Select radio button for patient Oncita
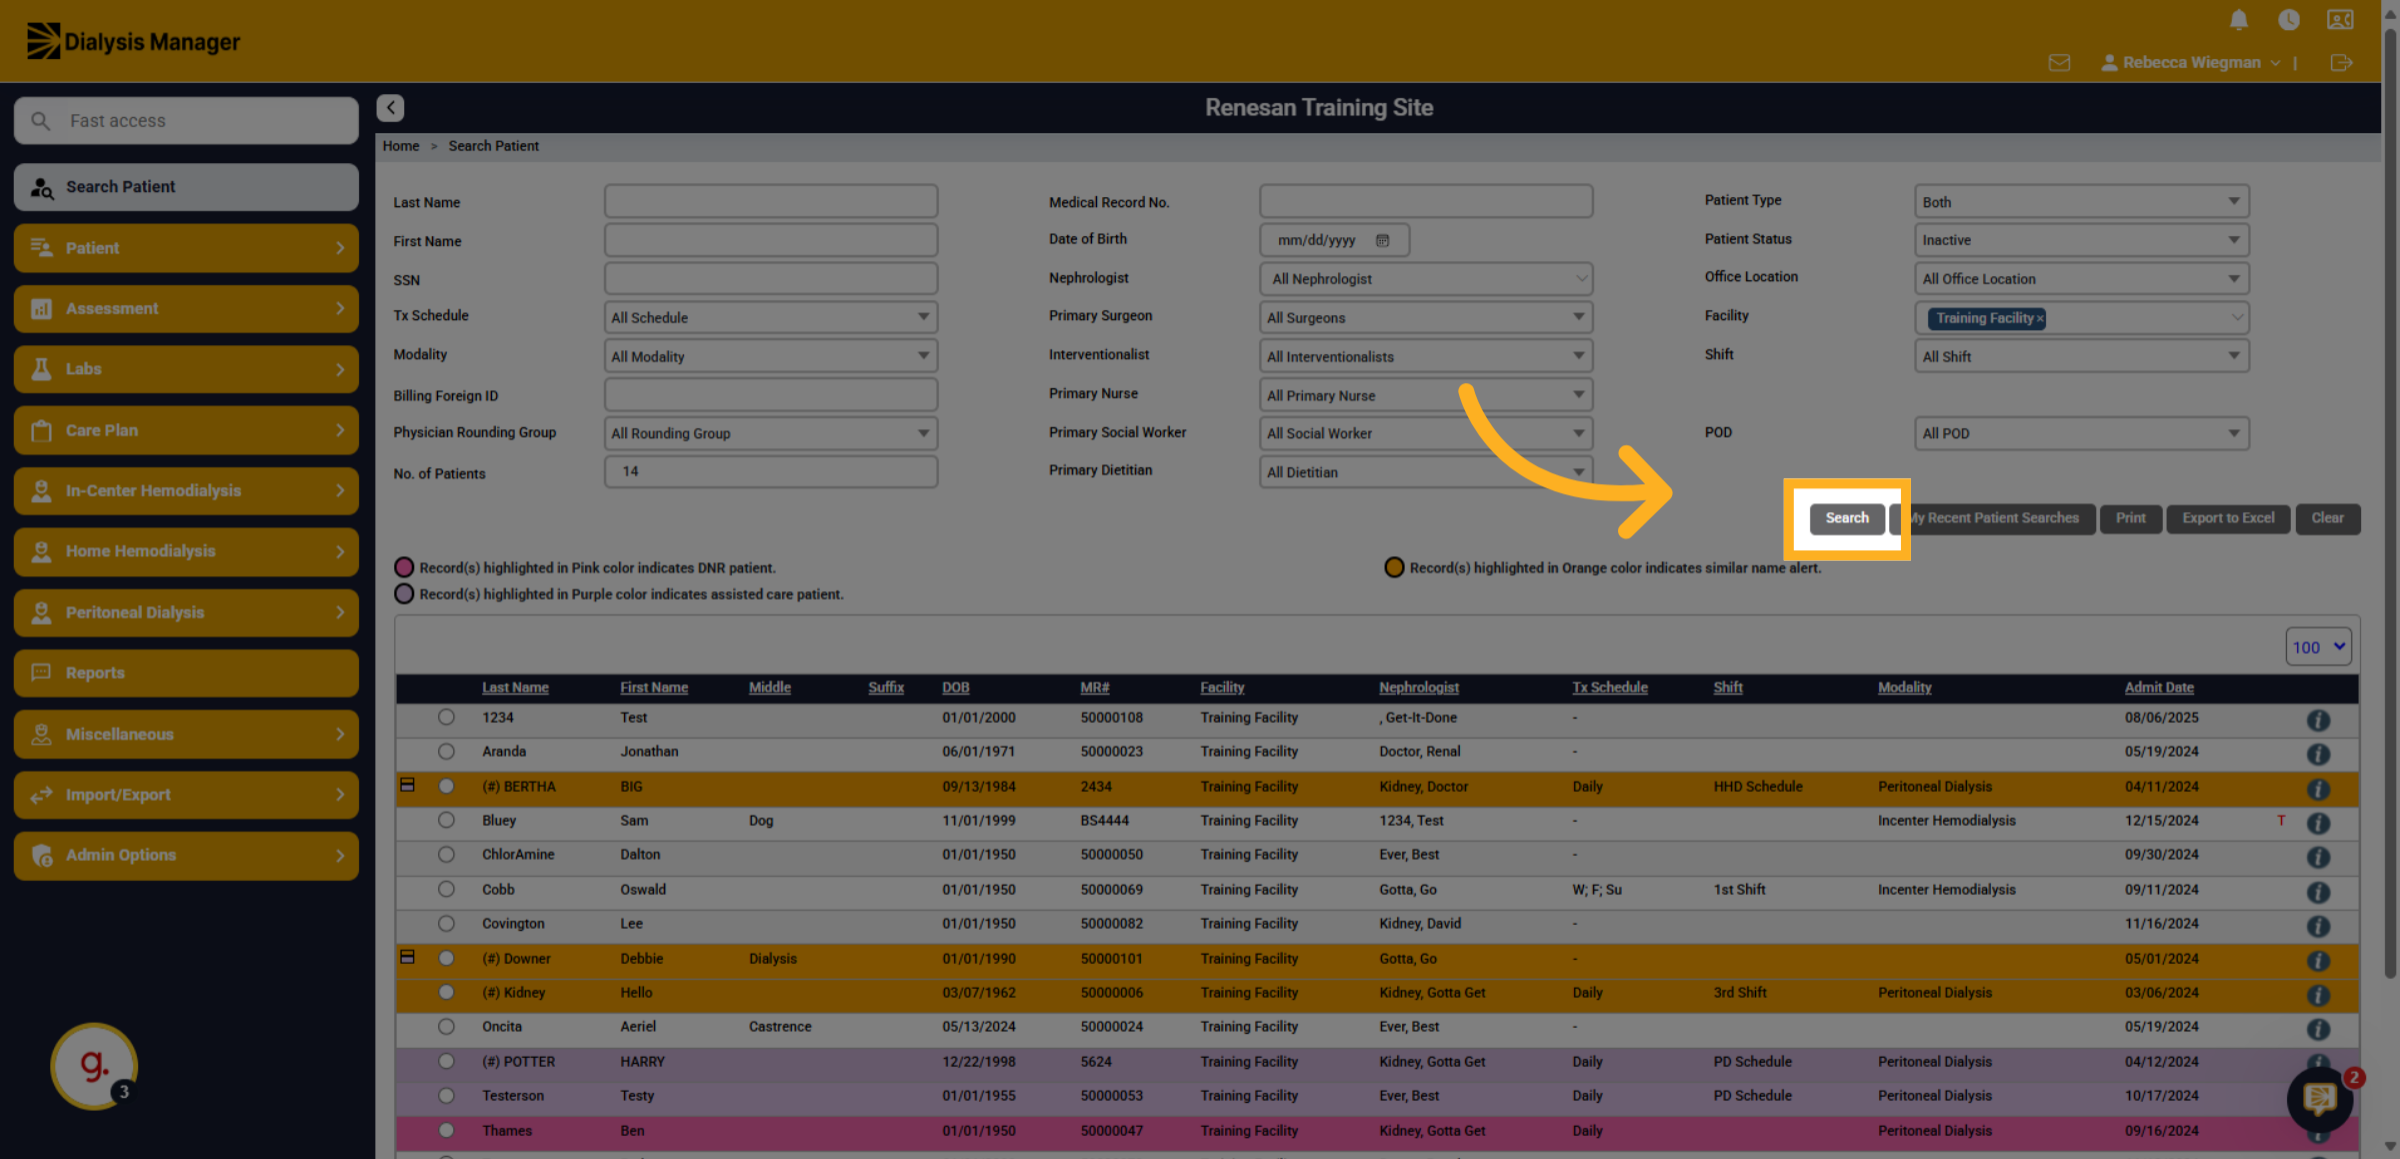The image size is (2400, 1159). [446, 1026]
